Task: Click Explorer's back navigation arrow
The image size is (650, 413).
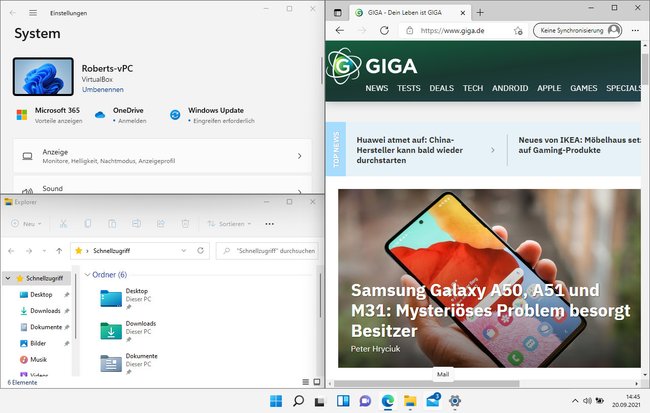Action: point(11,251)
